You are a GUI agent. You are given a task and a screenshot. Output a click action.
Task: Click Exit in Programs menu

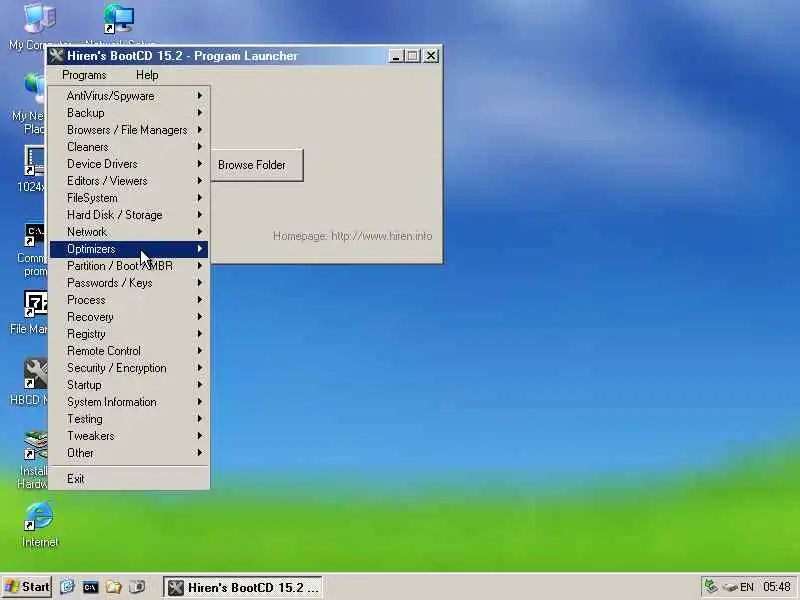pyautogui.click(x=129, y=479)
